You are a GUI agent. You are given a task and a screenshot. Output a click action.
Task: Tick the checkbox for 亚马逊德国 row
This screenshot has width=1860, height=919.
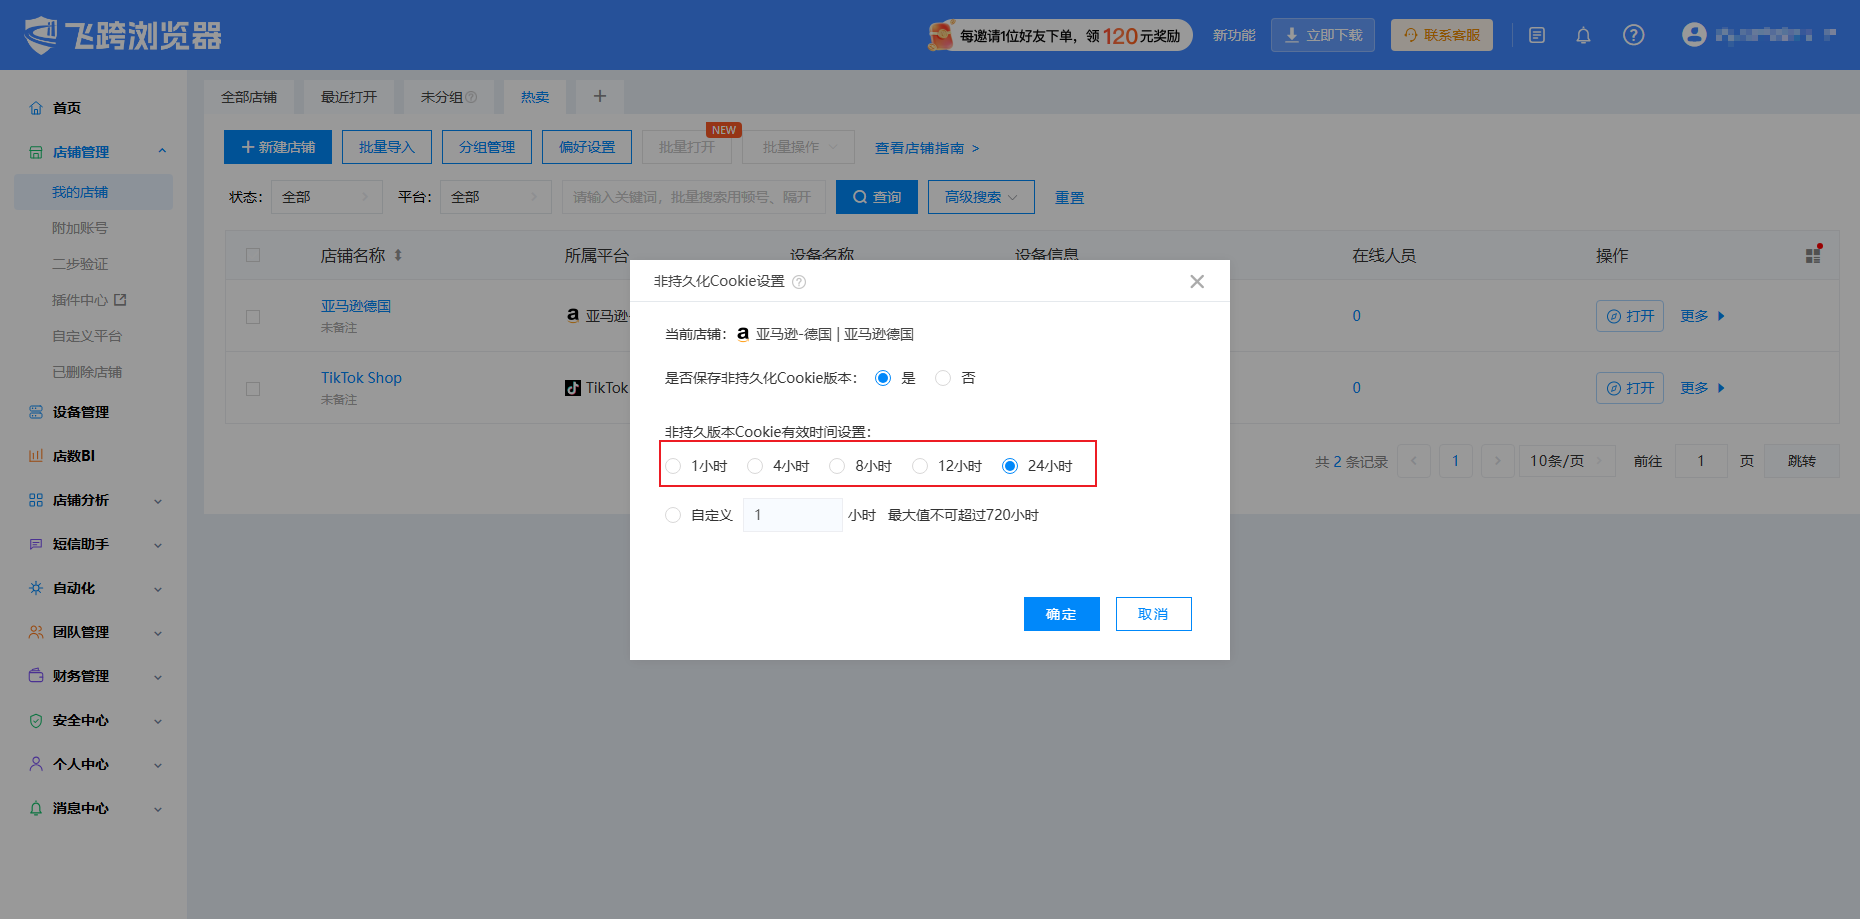[x=253, y=317]
